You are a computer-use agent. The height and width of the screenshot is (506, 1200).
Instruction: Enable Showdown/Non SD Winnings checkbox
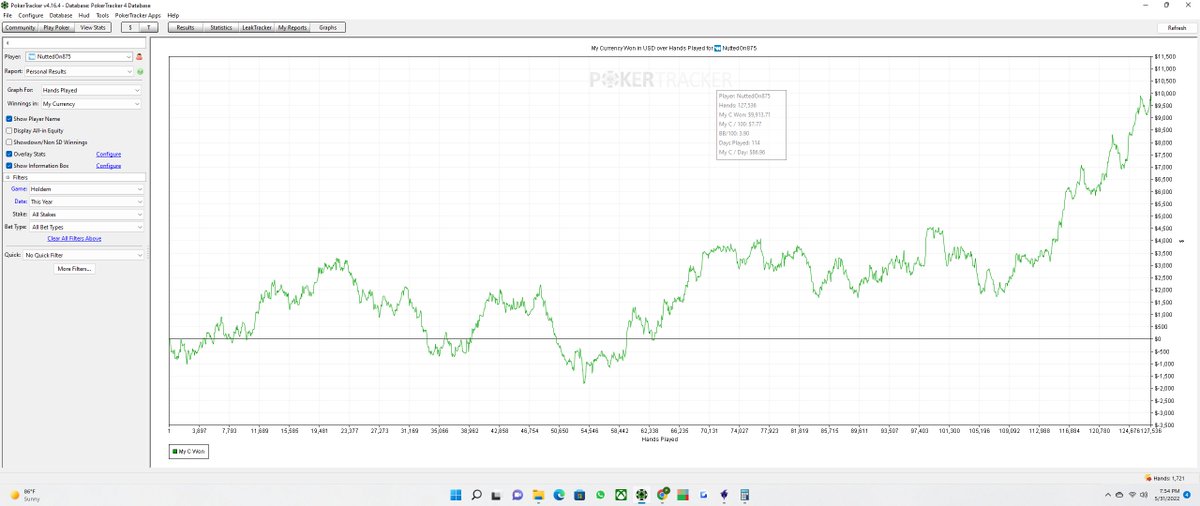pos(9,142)
